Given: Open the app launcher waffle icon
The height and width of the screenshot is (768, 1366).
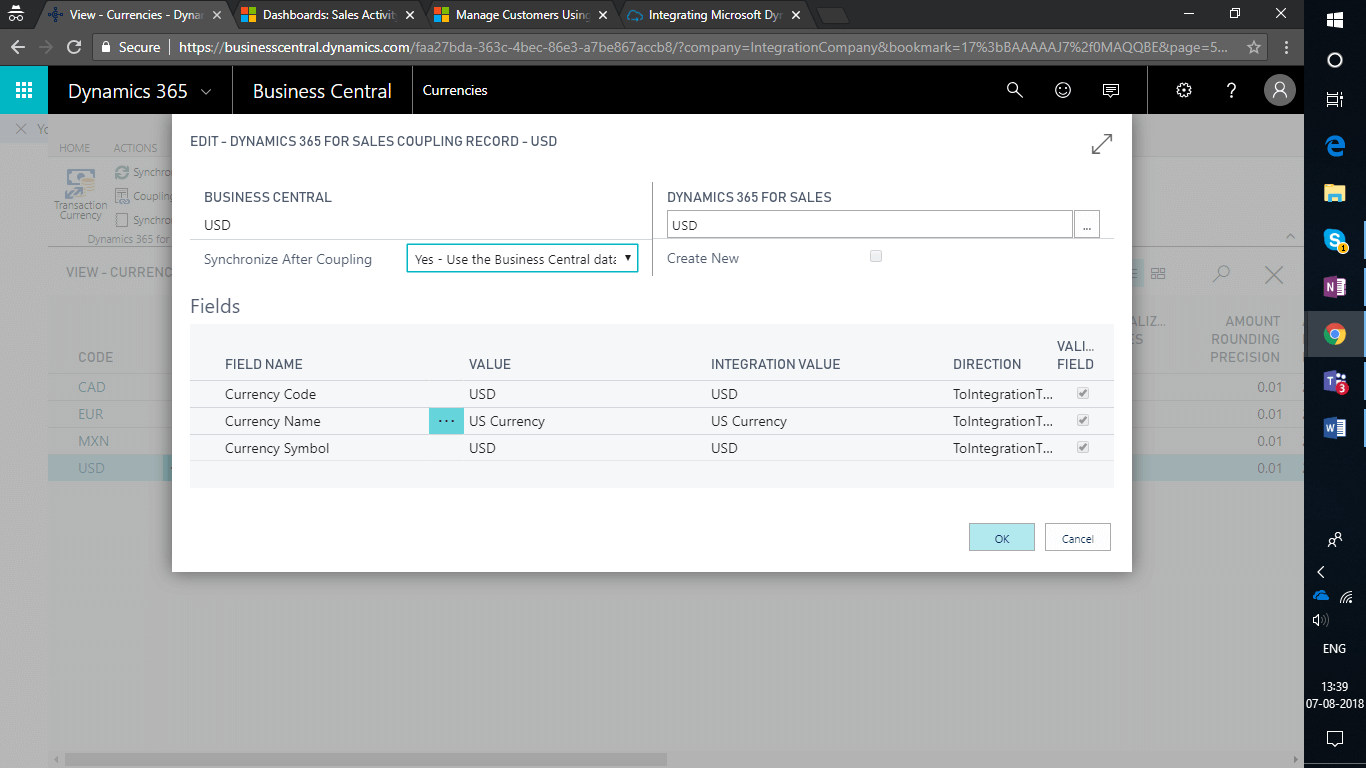Looking at the screenshot, I should [24, 90].
